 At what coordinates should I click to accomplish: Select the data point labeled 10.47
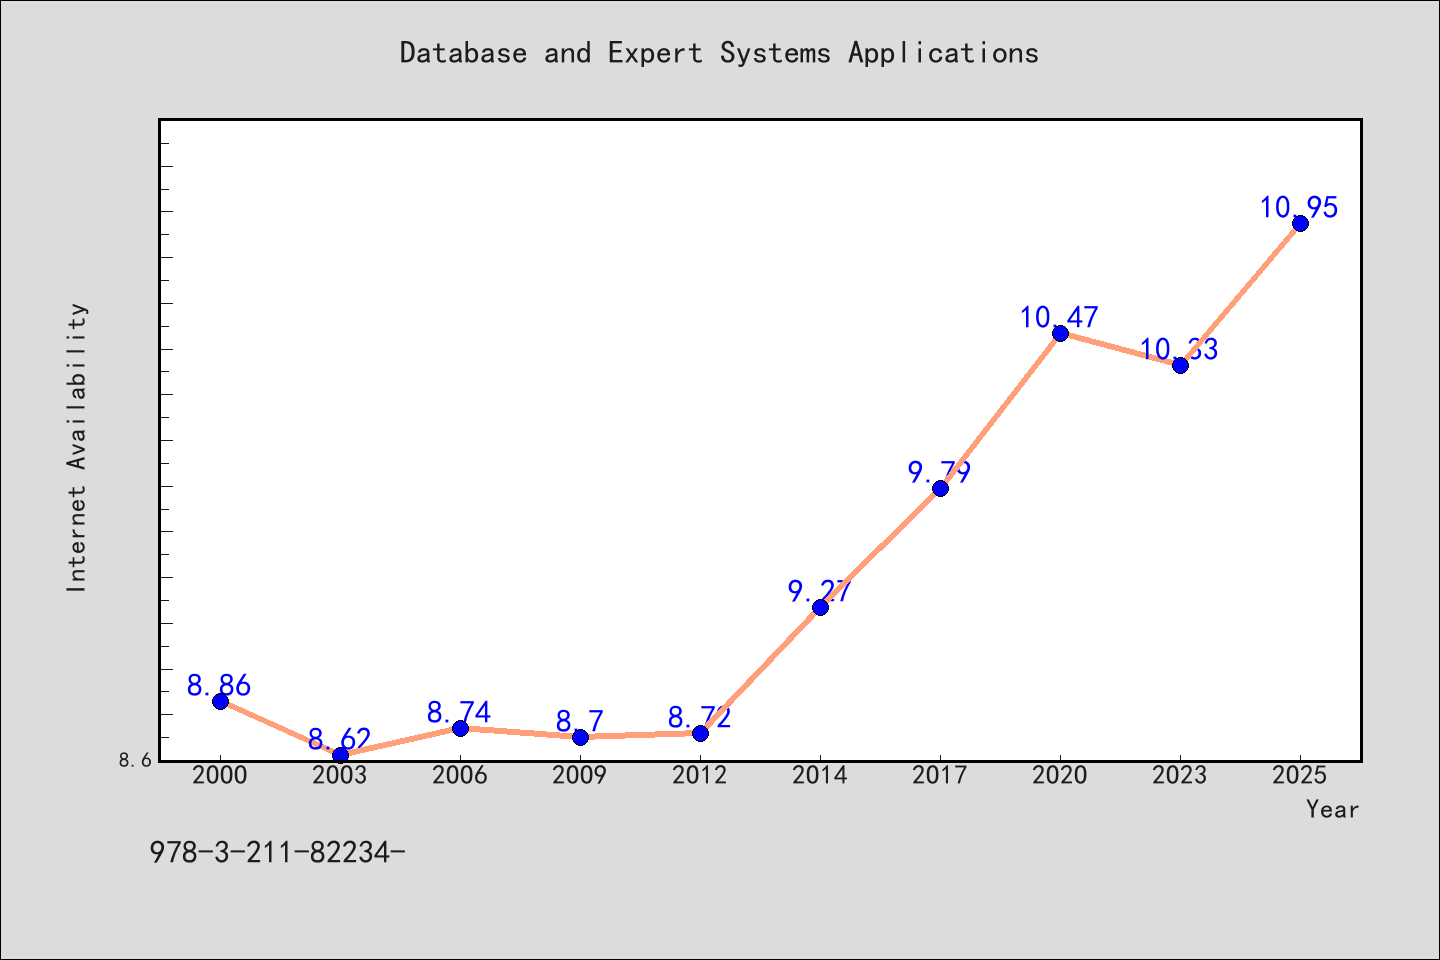[1060, 333]
